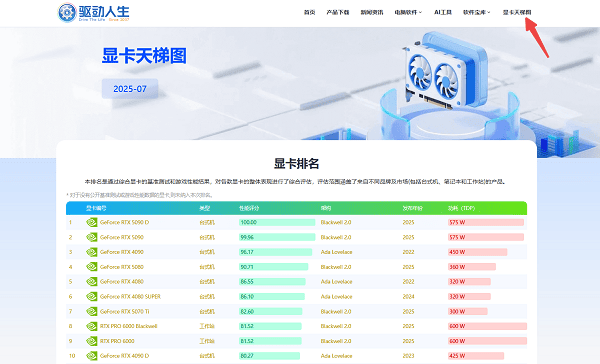Click the 类型 column header
The height and width of the screenshot is (364, 600).
pyautogui.click(x=204, y=208)
